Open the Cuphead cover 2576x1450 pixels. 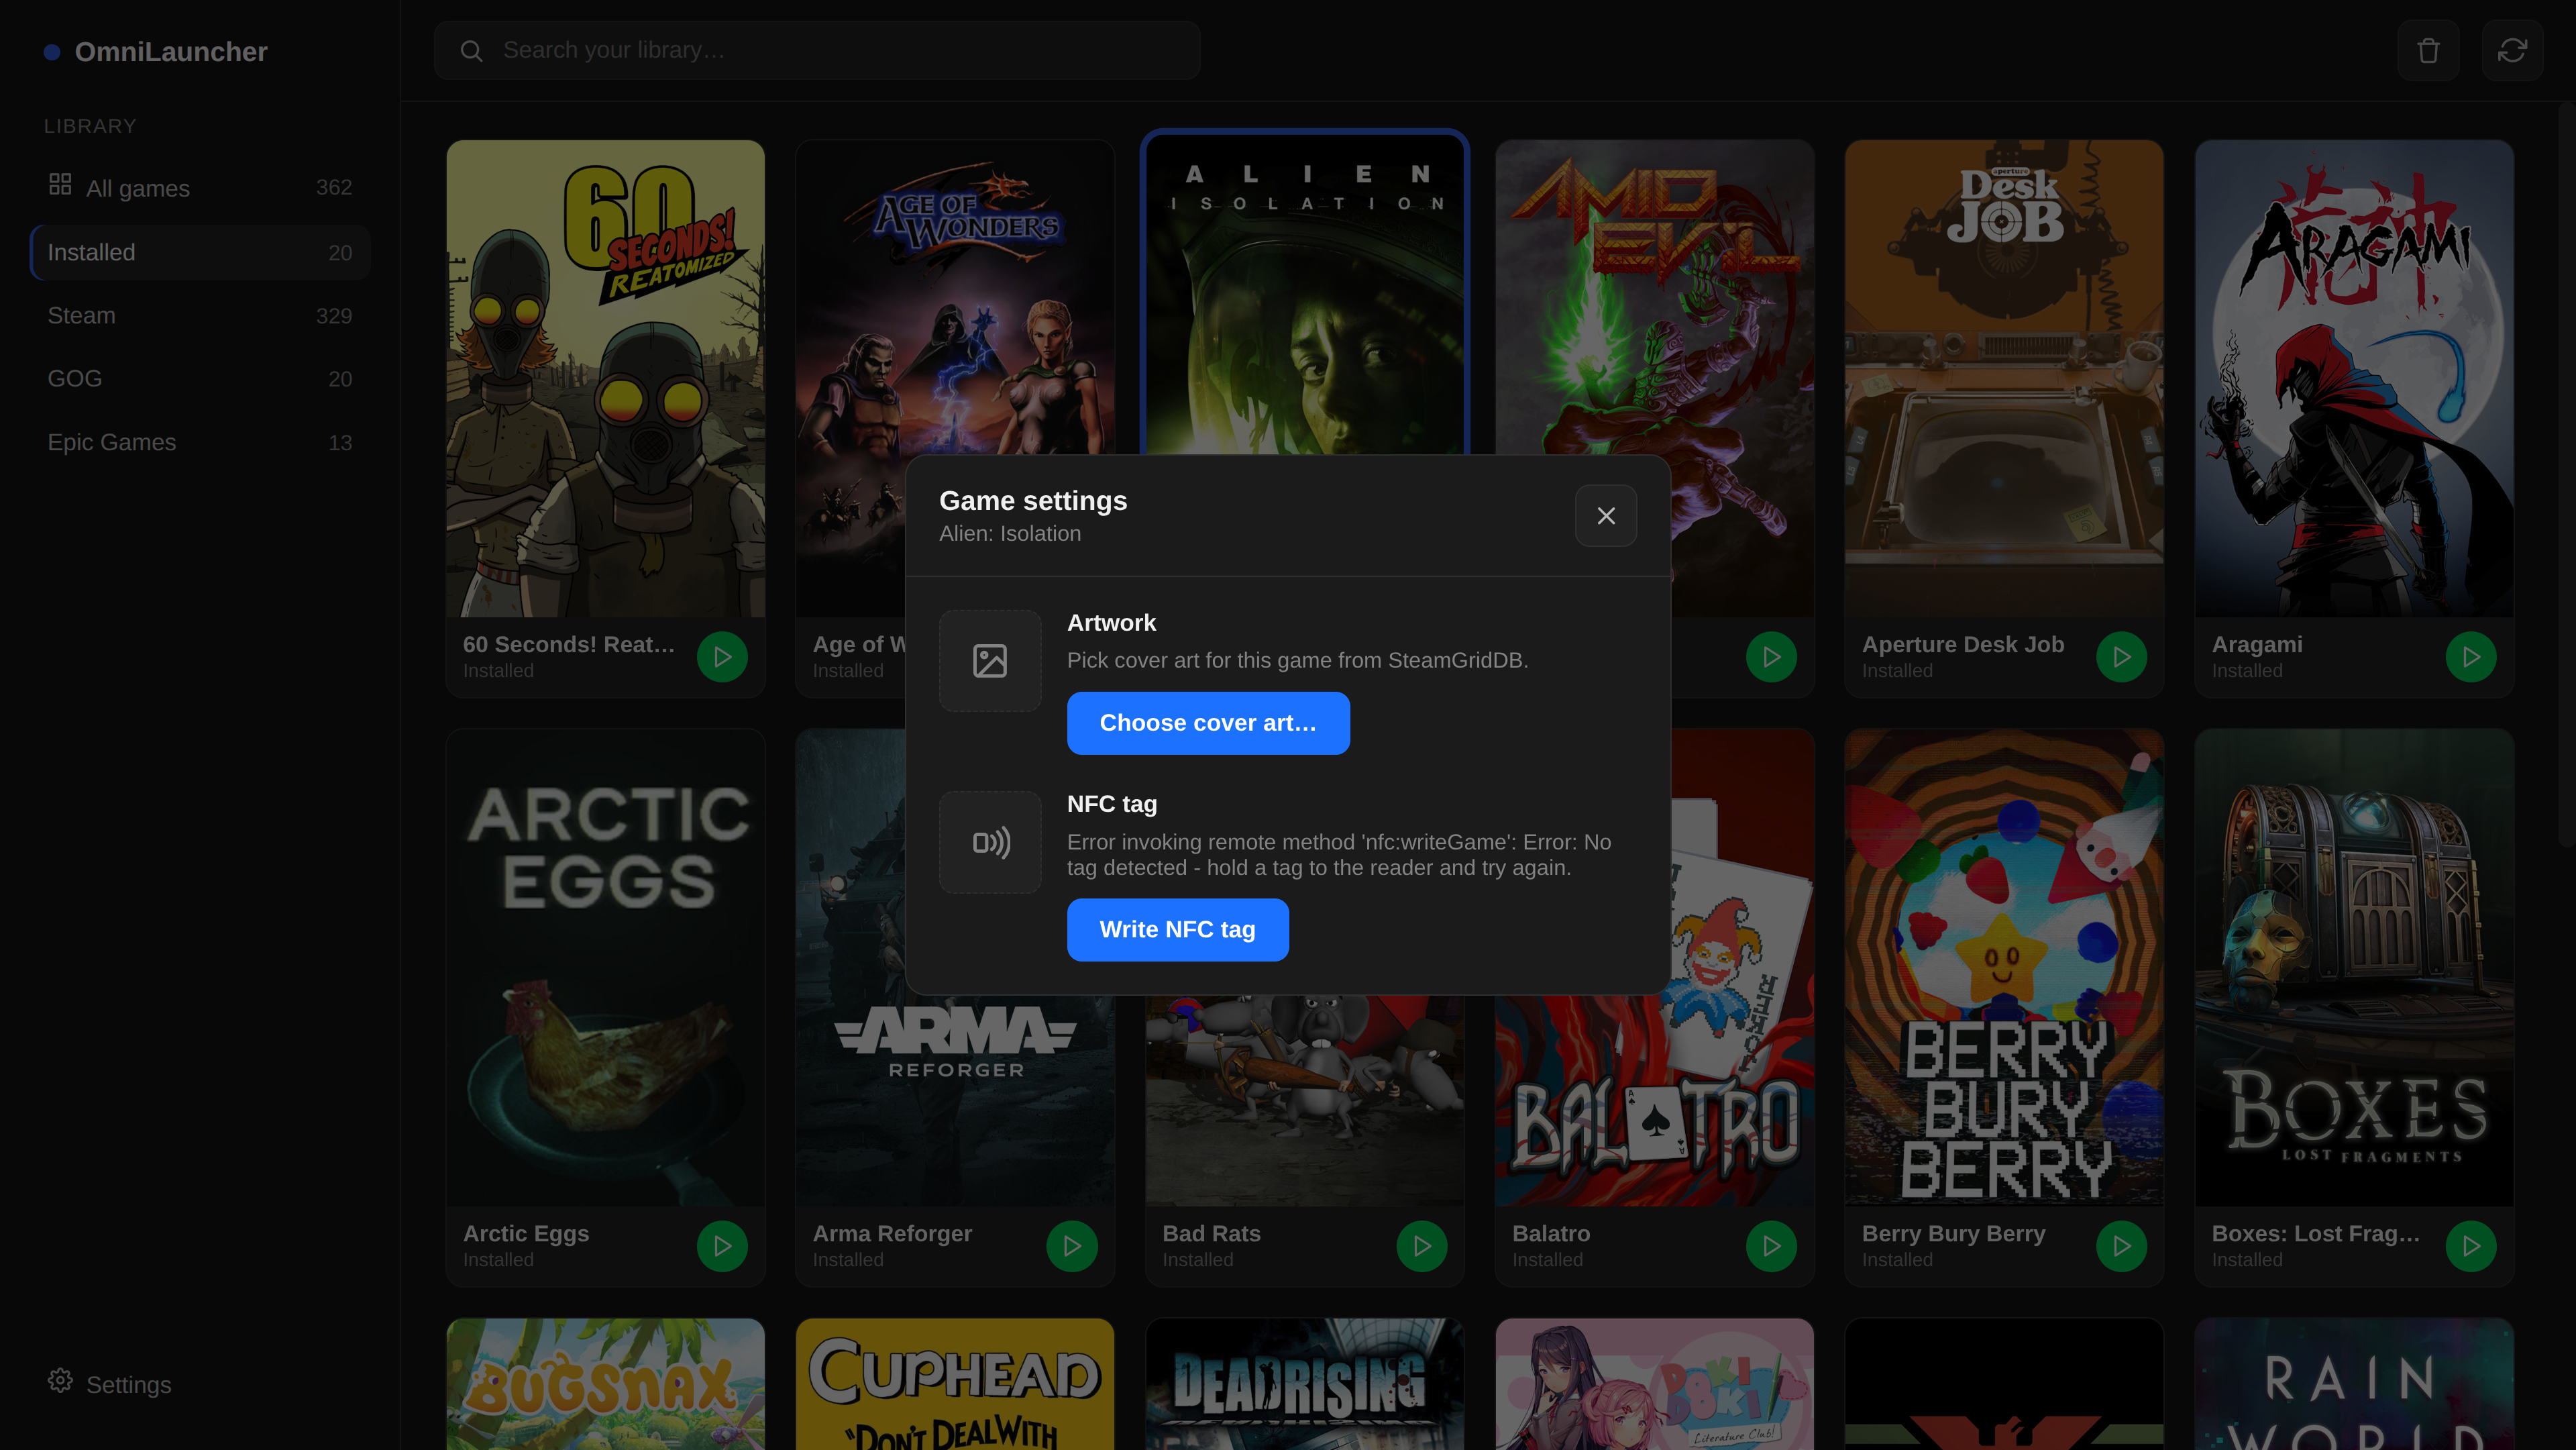955,1384
